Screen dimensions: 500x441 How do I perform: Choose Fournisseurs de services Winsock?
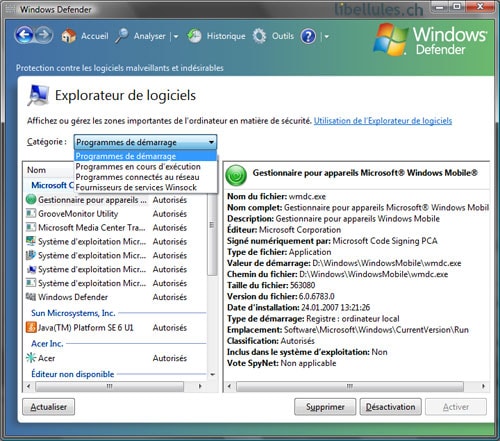(145, 187)
